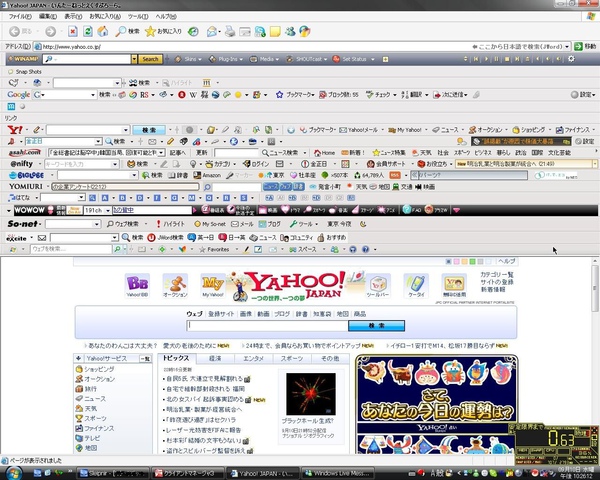The height and width of the screenshot is (480, 600).
Task: Open the Home page icon
Action: tap(103, 31)
